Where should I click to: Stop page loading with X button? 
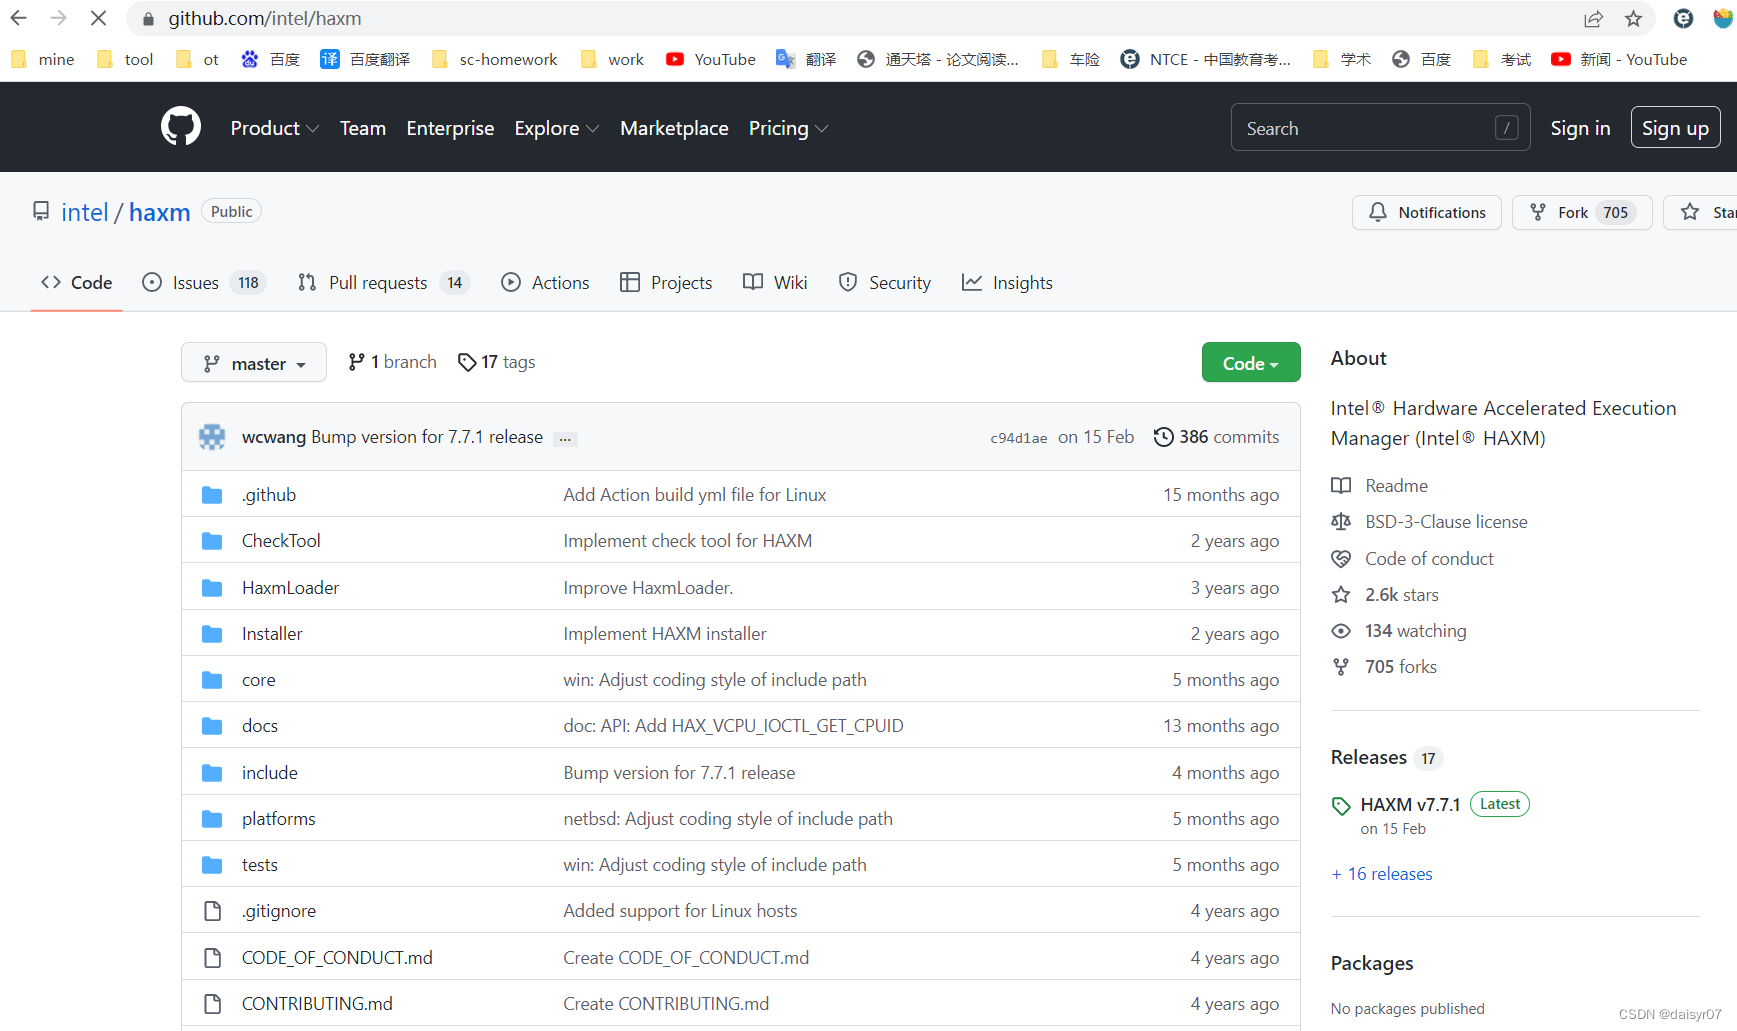tap(98, 18)
